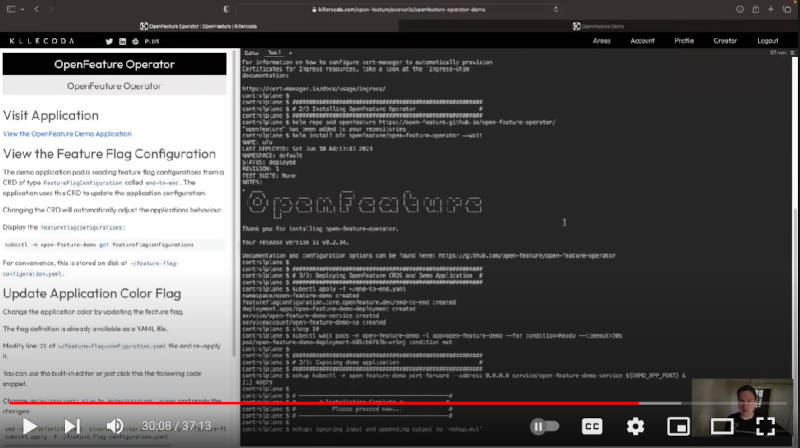Click the OpenFeature ASCII art in terminal
The width and height of the screenshot is (800, 448).
[x=365, y=203]
